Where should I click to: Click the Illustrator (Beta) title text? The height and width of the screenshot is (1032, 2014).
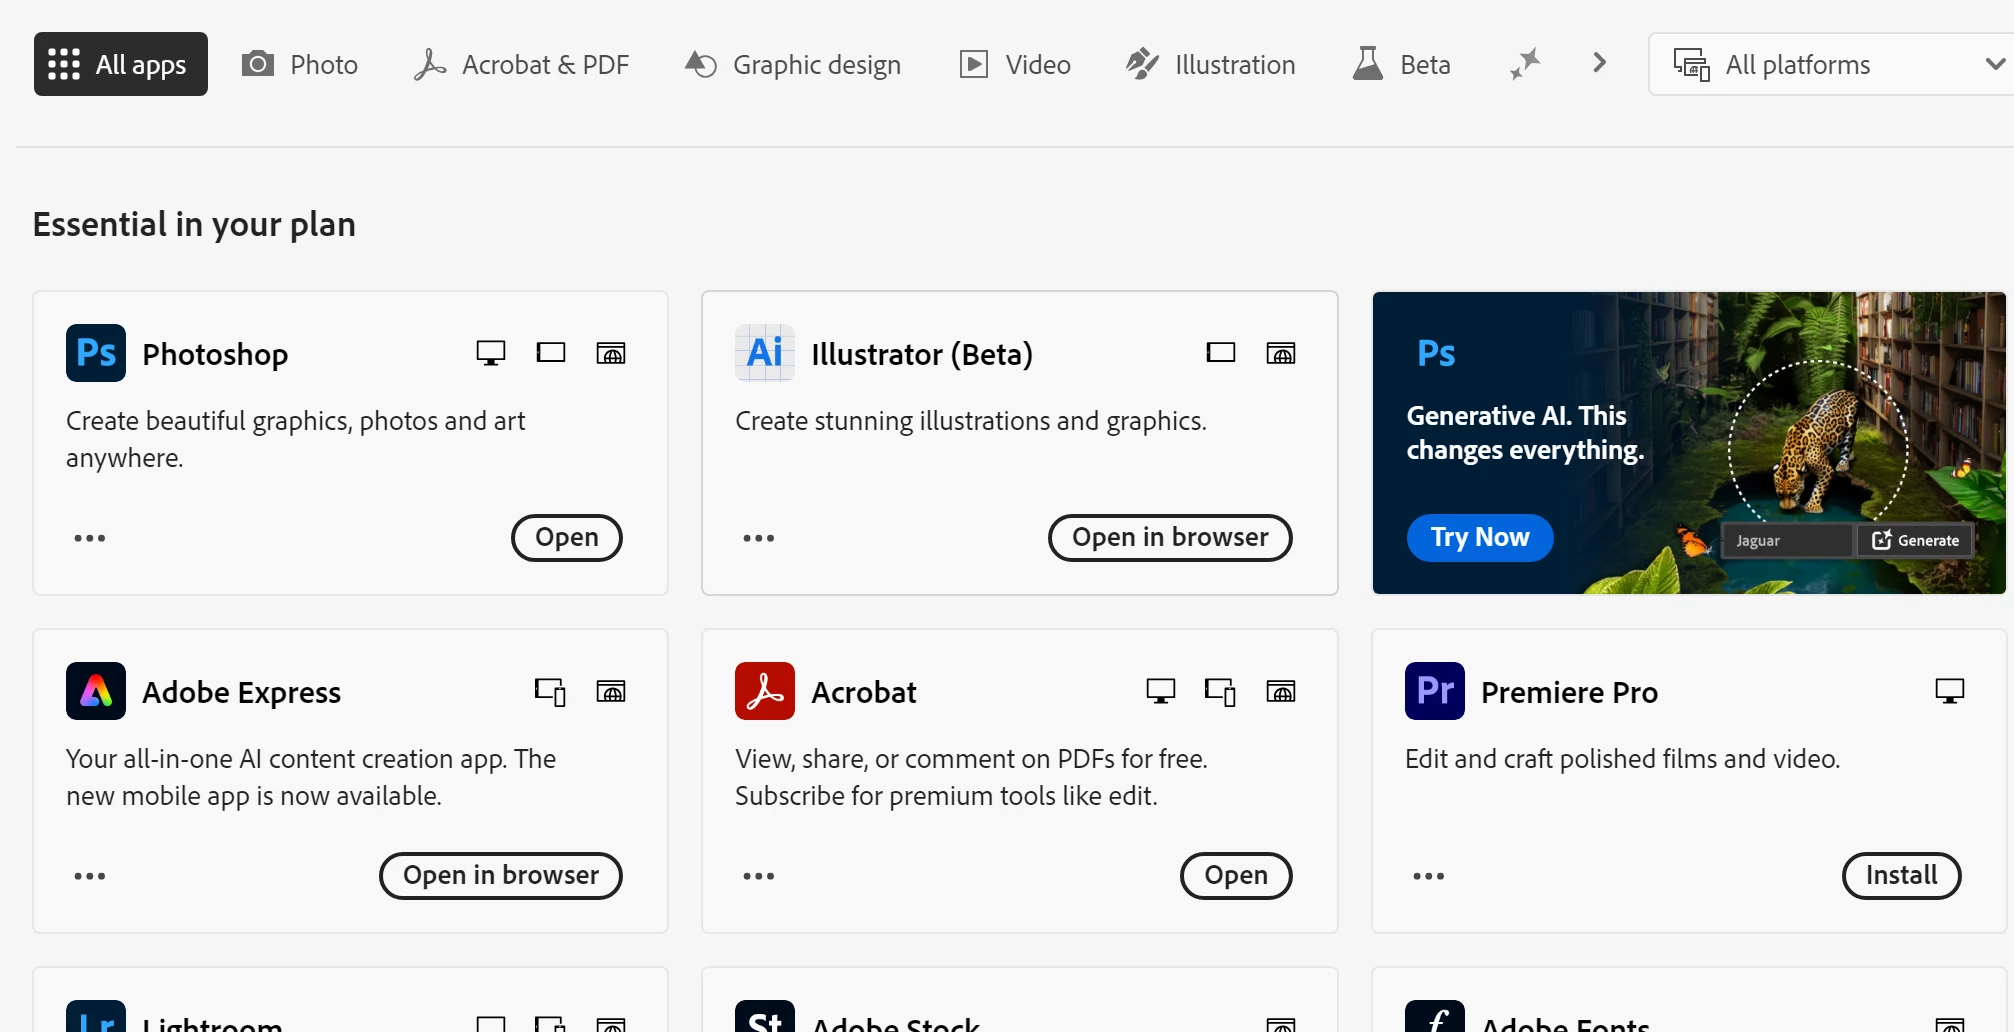click(922, 354)
